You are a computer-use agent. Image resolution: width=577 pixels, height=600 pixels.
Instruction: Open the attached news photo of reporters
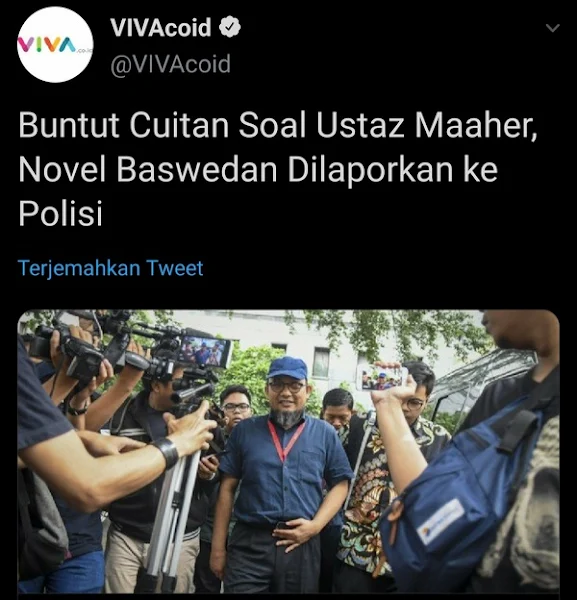point(288,455)
